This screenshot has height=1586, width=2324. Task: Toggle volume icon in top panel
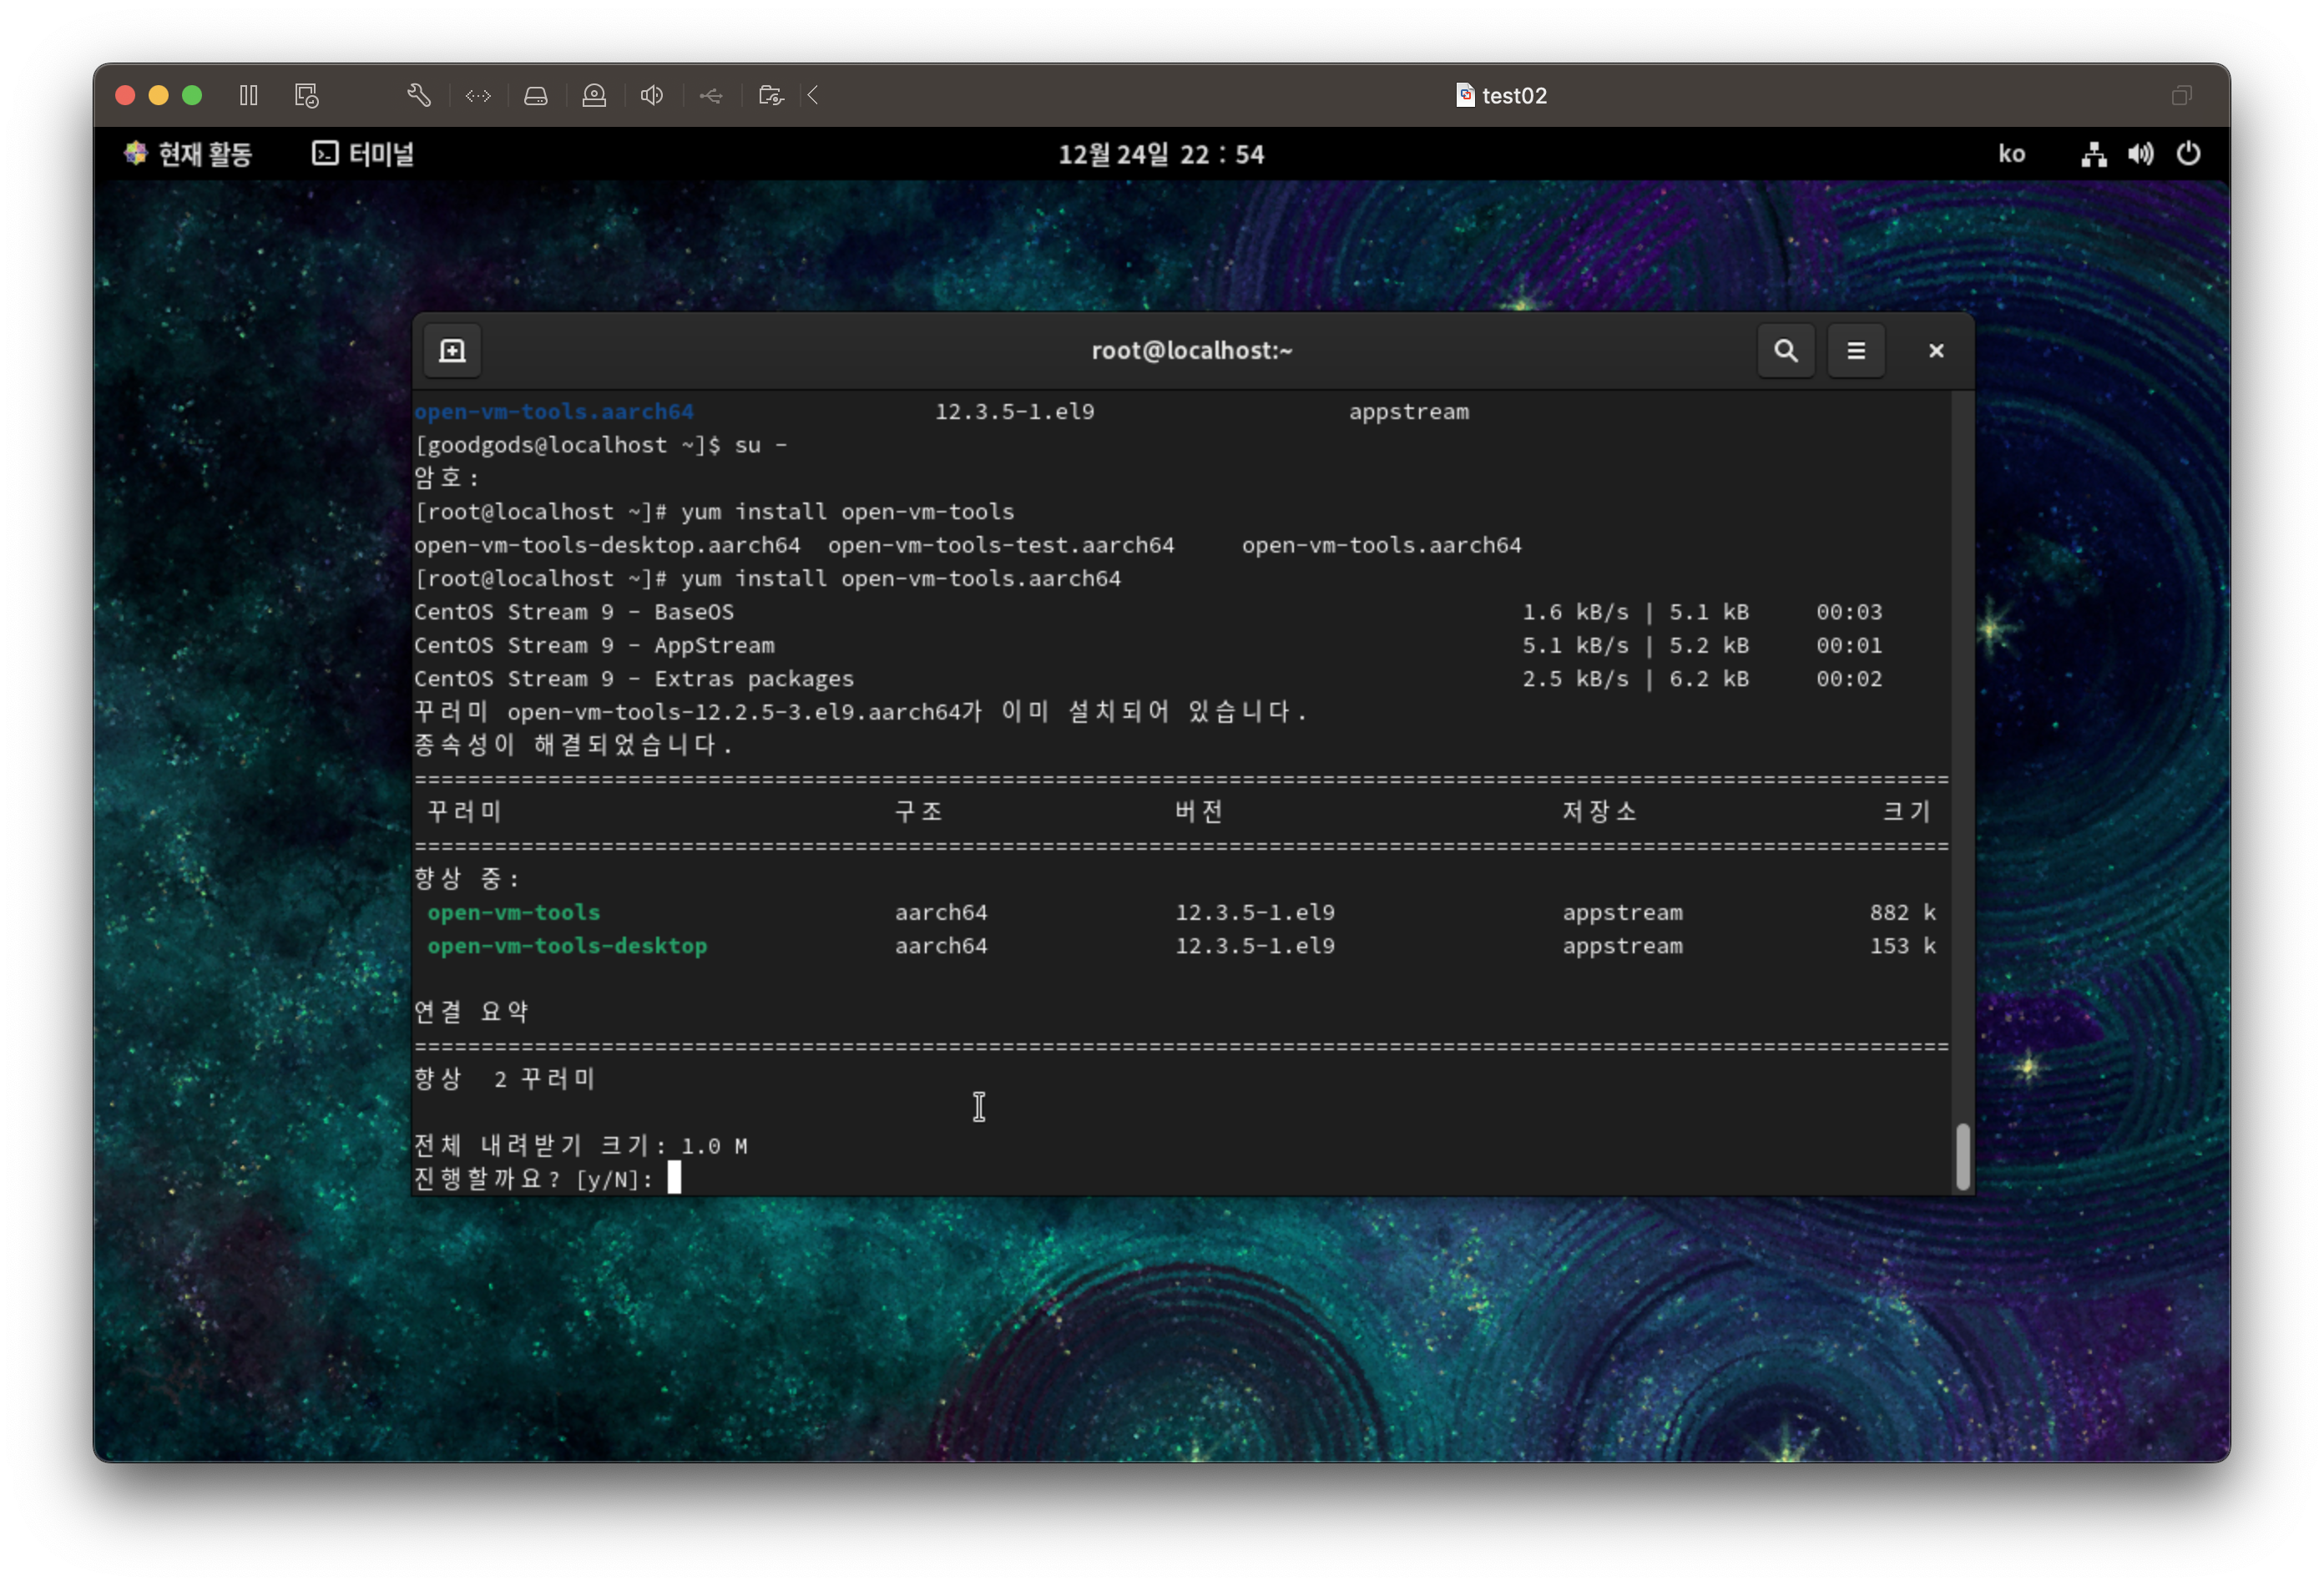coord(2140,154)
